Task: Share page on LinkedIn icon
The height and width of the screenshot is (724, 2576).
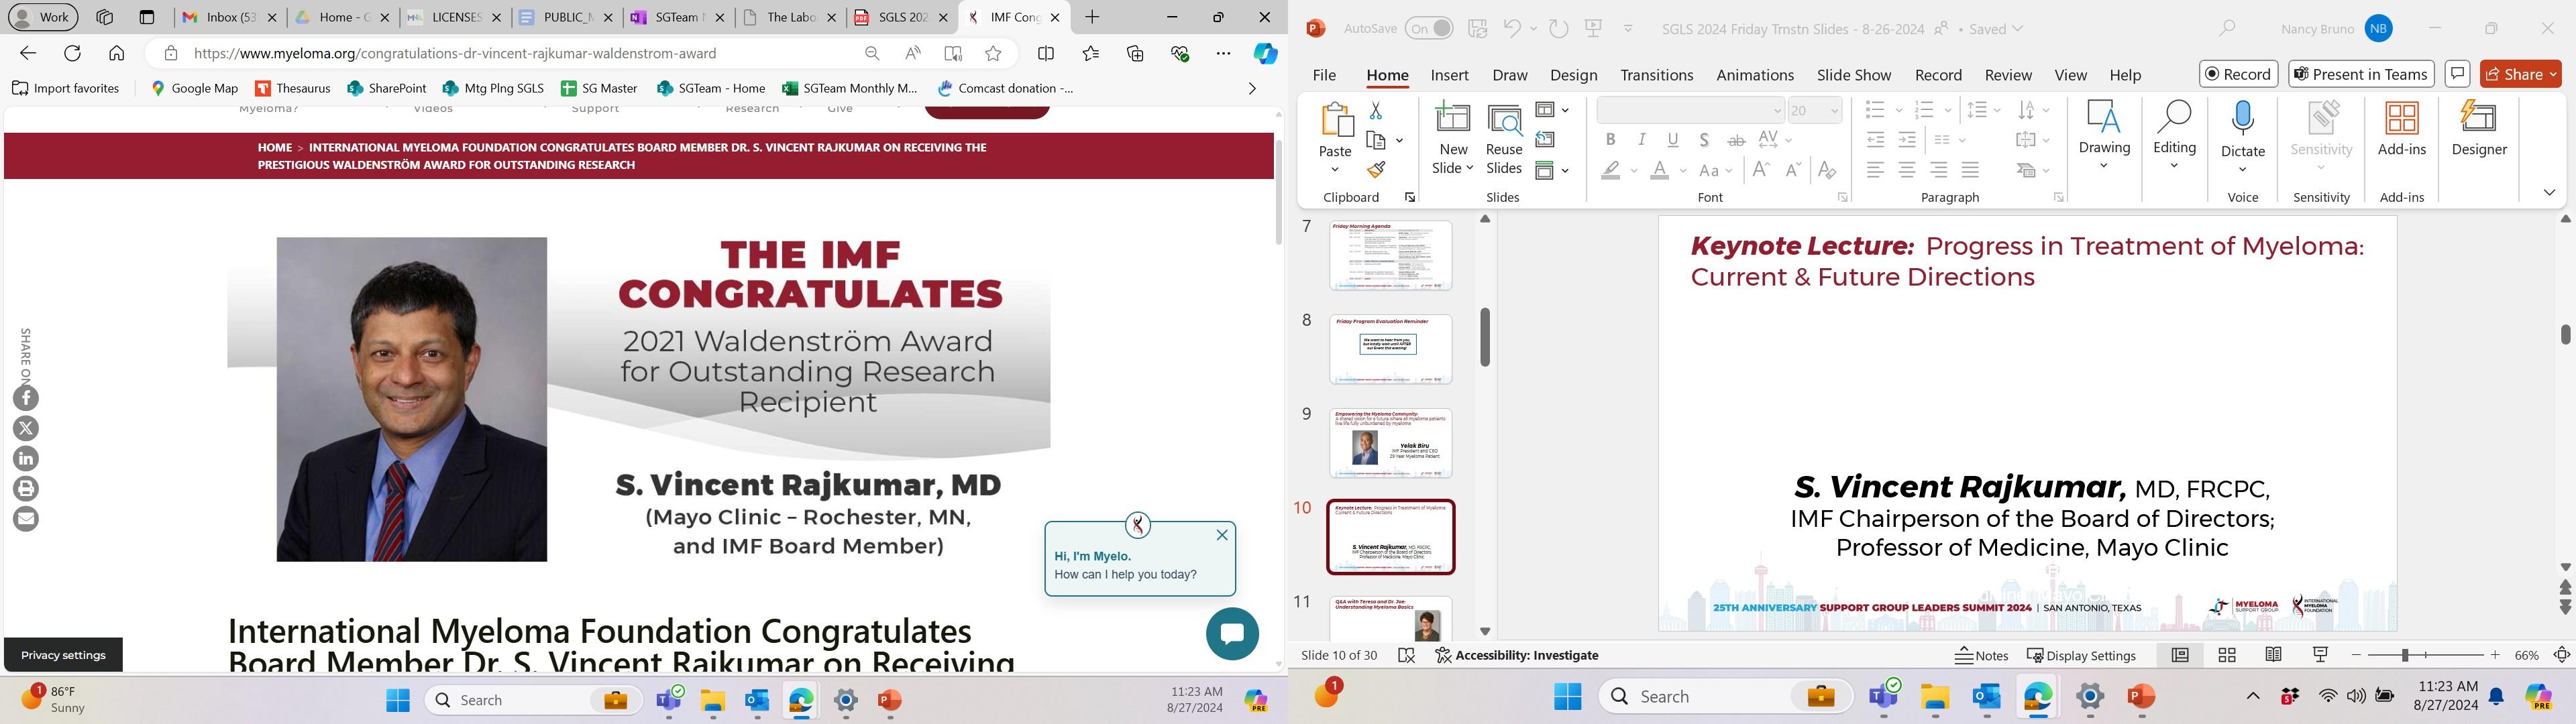Action: [x=26, y=459]
